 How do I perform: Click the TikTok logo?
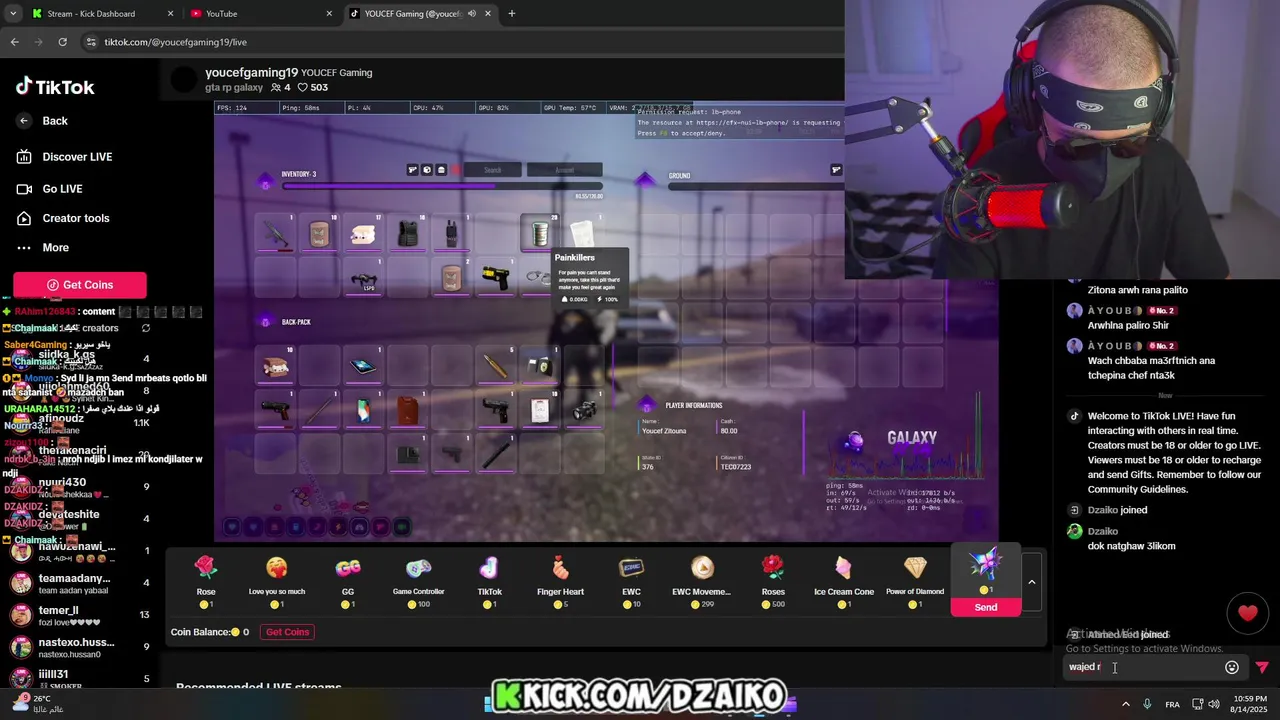coord(55,87)
